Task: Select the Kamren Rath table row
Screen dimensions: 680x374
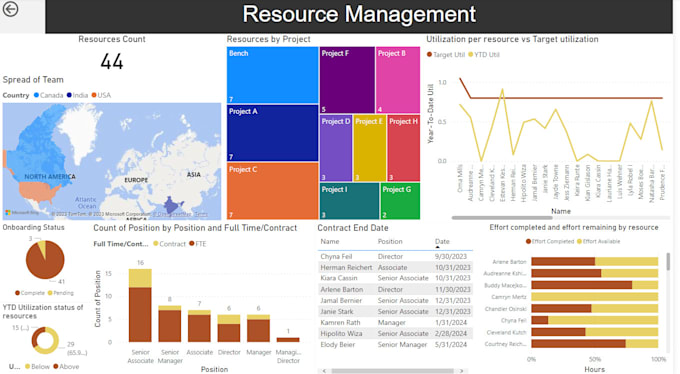Action: 395,322
